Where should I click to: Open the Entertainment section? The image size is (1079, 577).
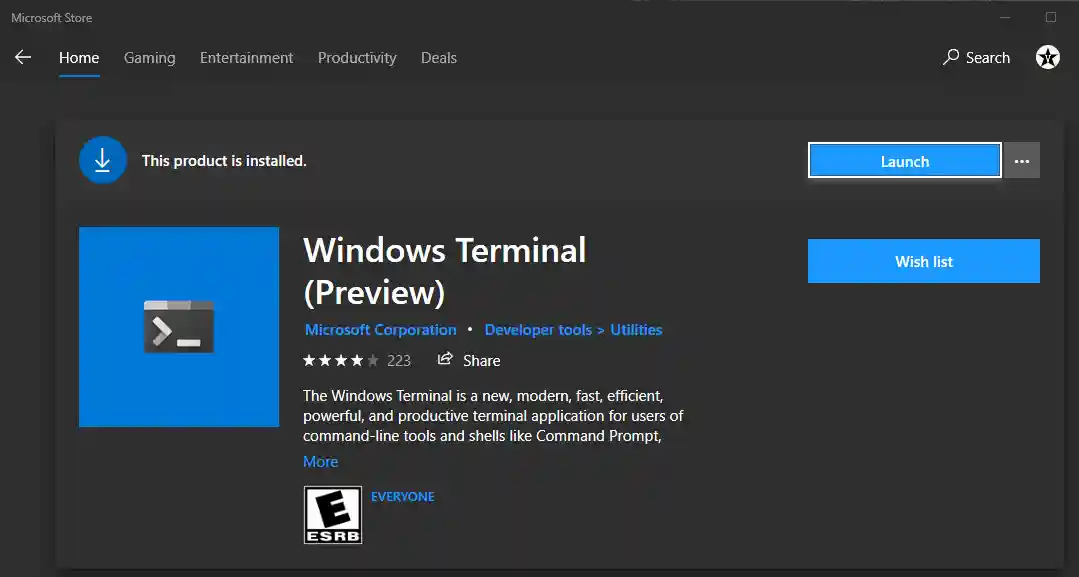pyautogui.click(x=246, y=57)
